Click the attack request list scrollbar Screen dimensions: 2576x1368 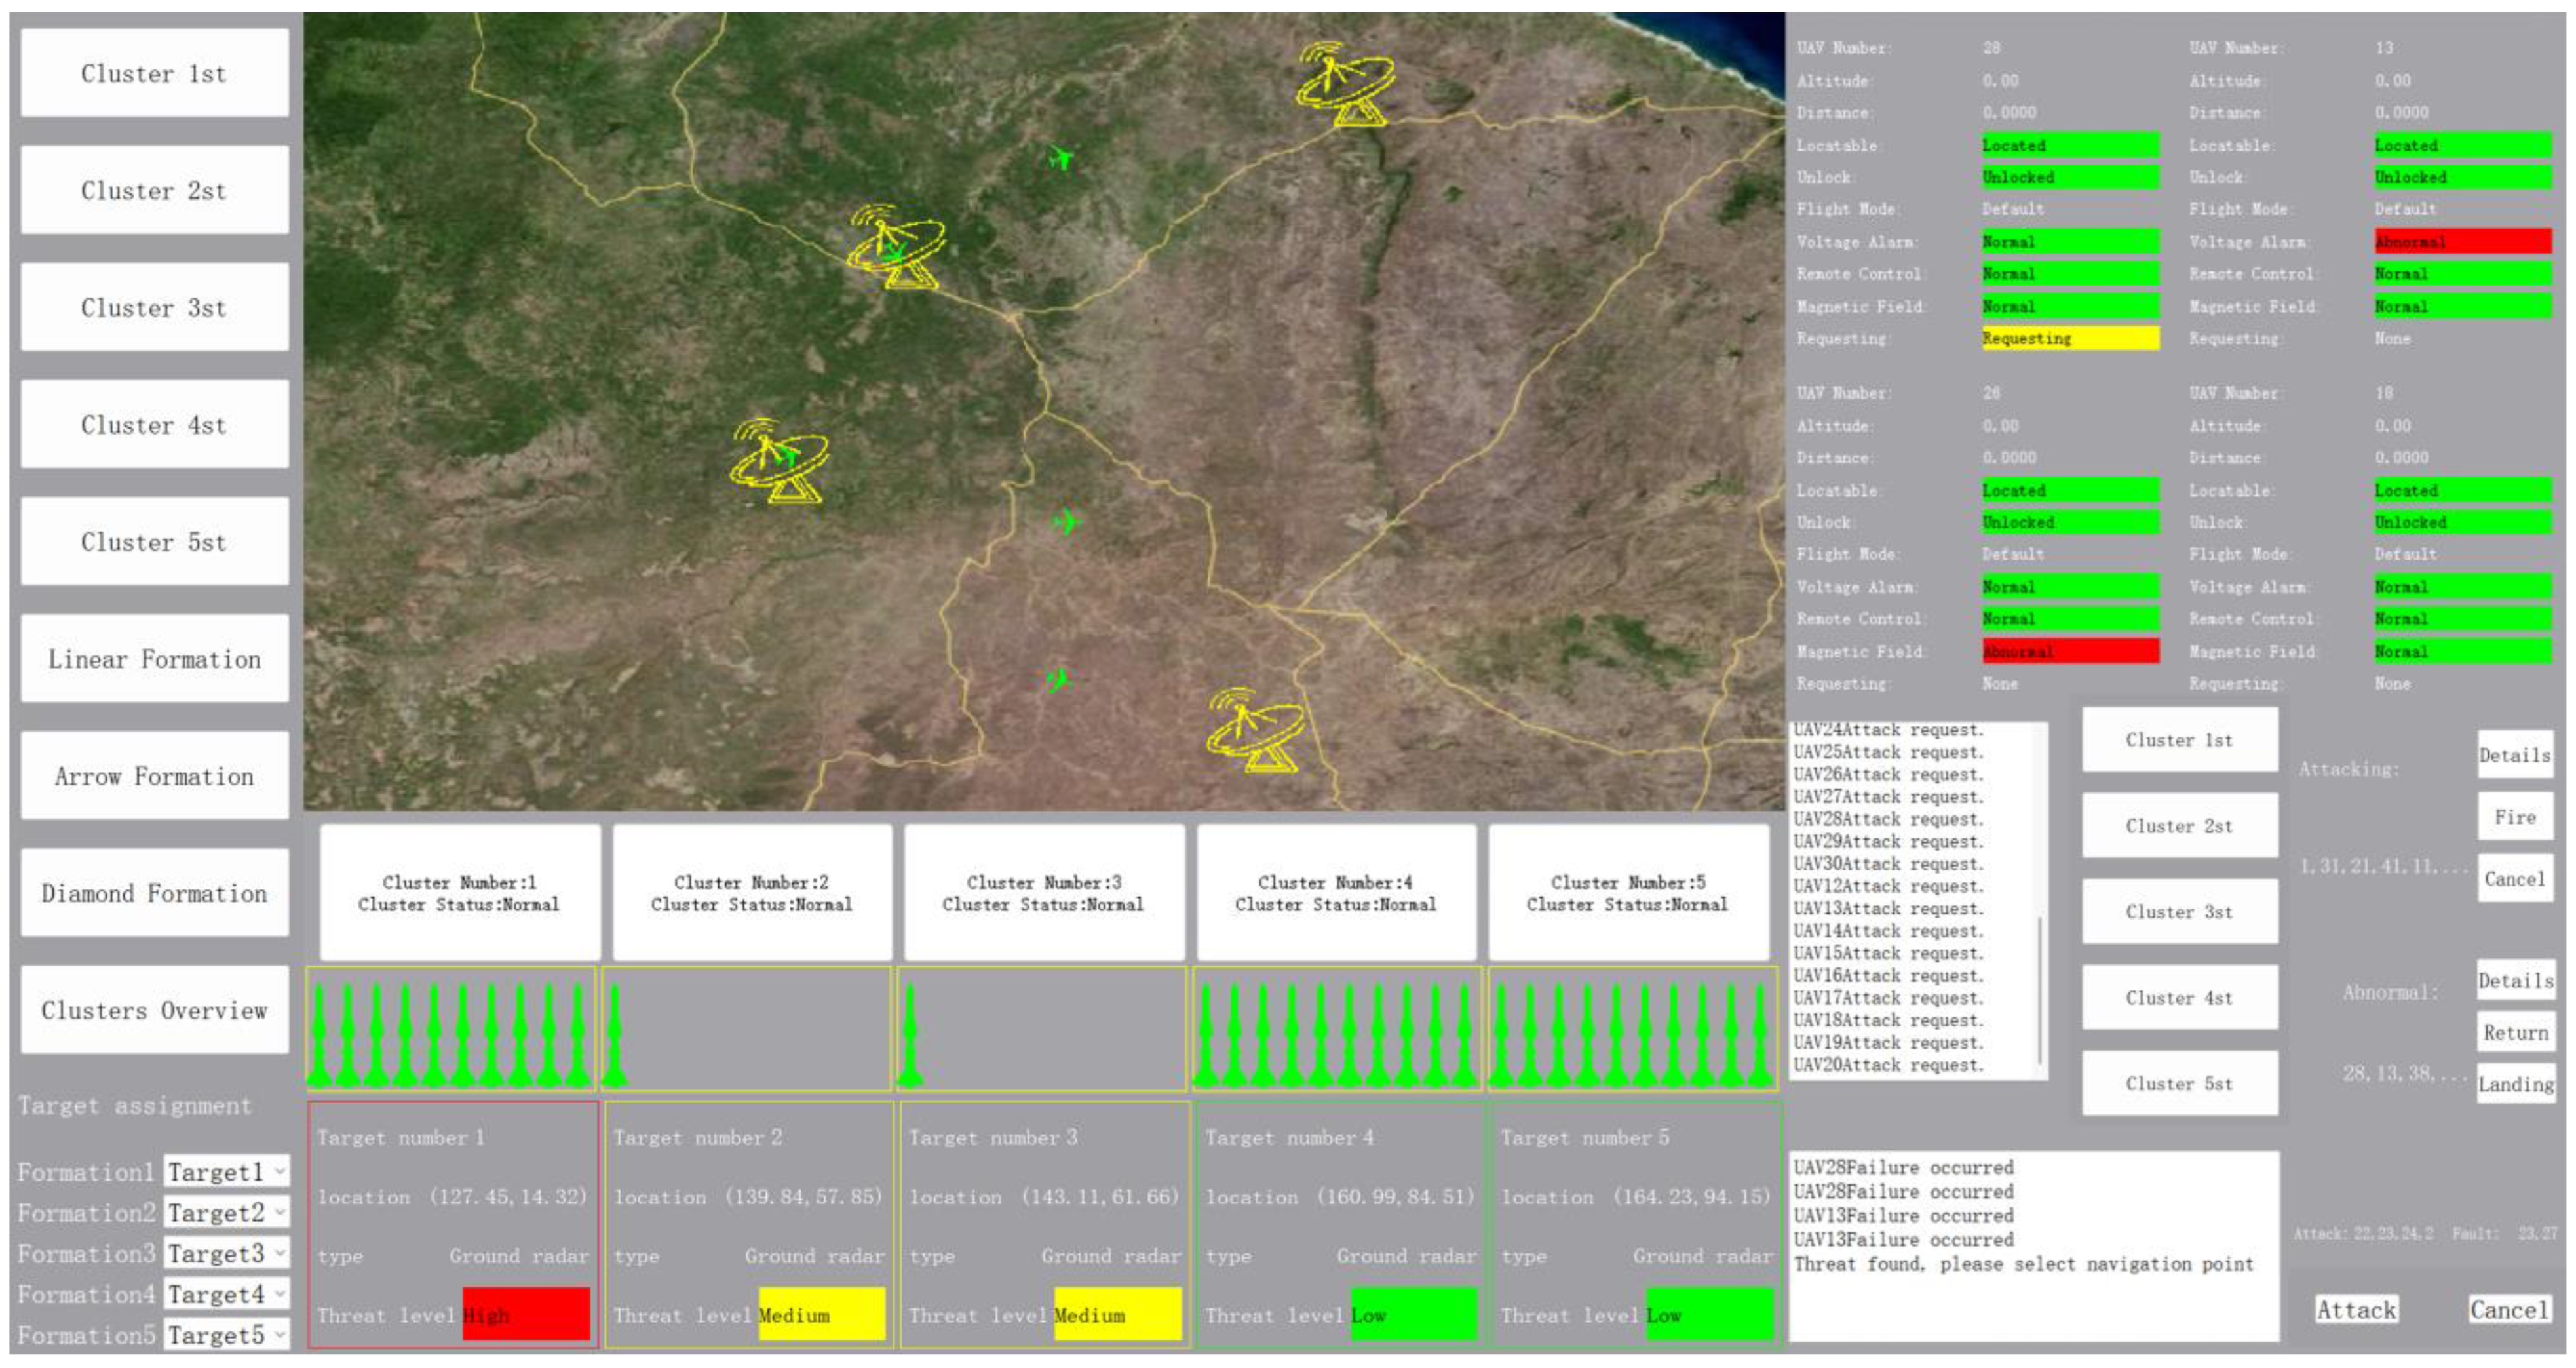coord(2040,990)
